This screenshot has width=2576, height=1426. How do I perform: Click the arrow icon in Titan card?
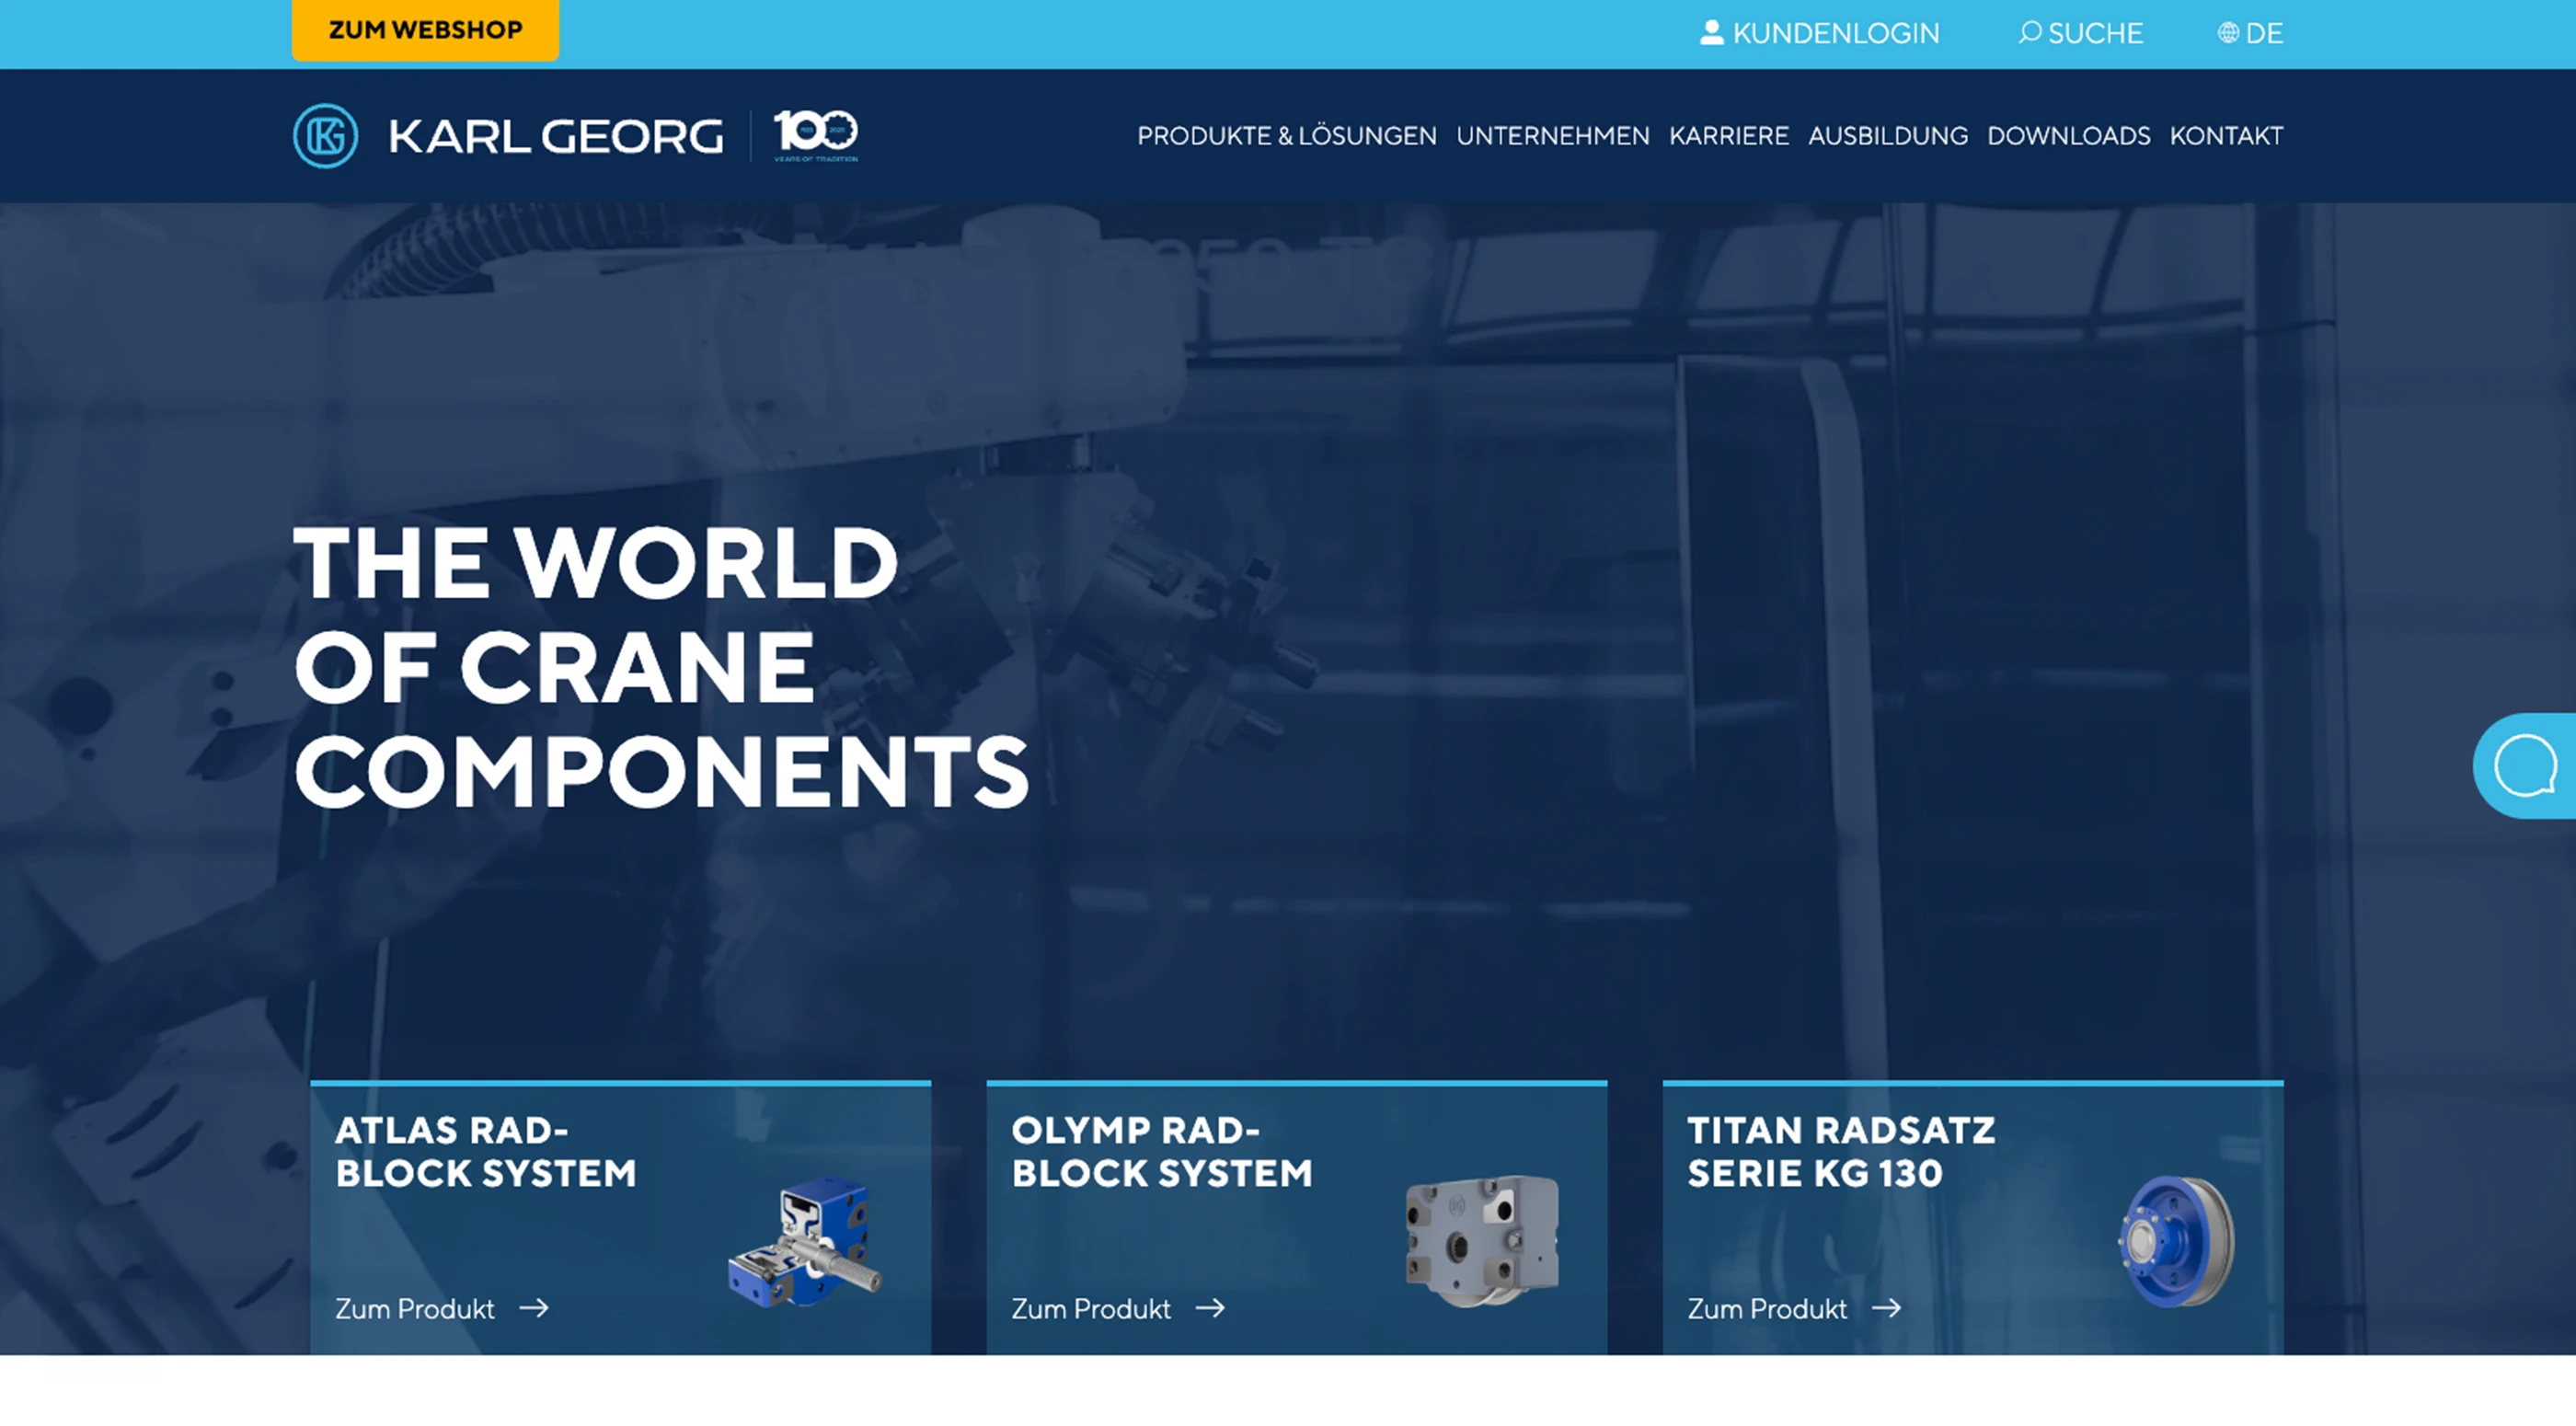(x=1886, y=1308)
